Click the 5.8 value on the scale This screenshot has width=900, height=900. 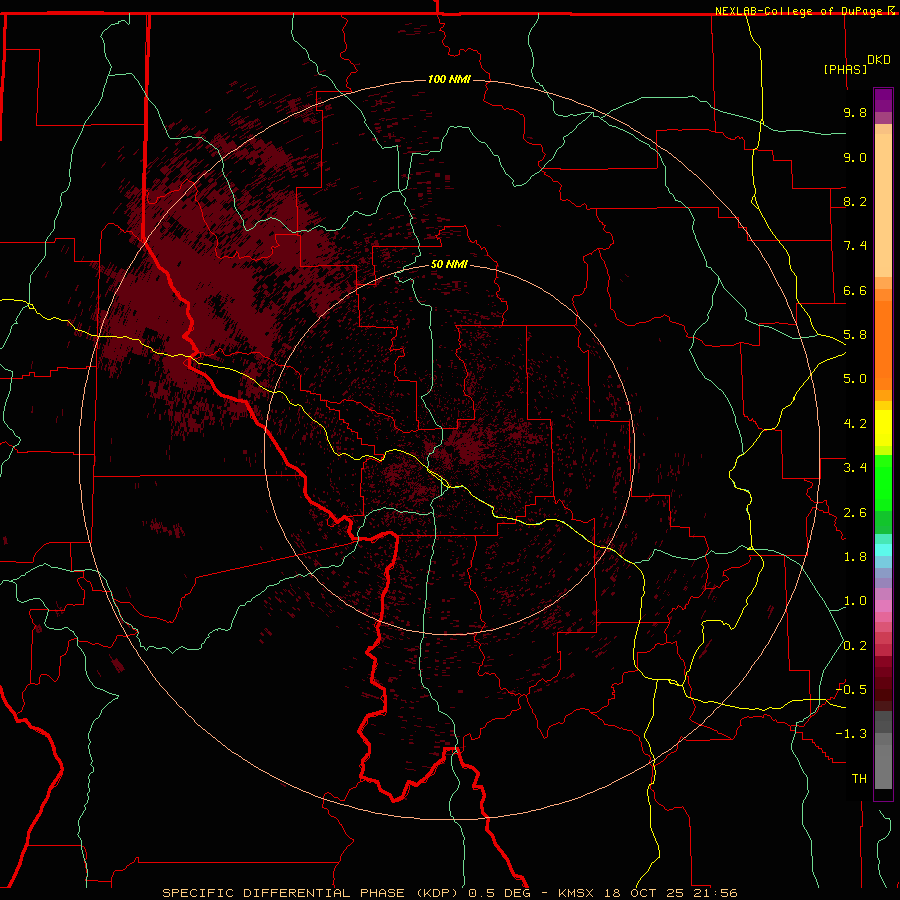855,335
